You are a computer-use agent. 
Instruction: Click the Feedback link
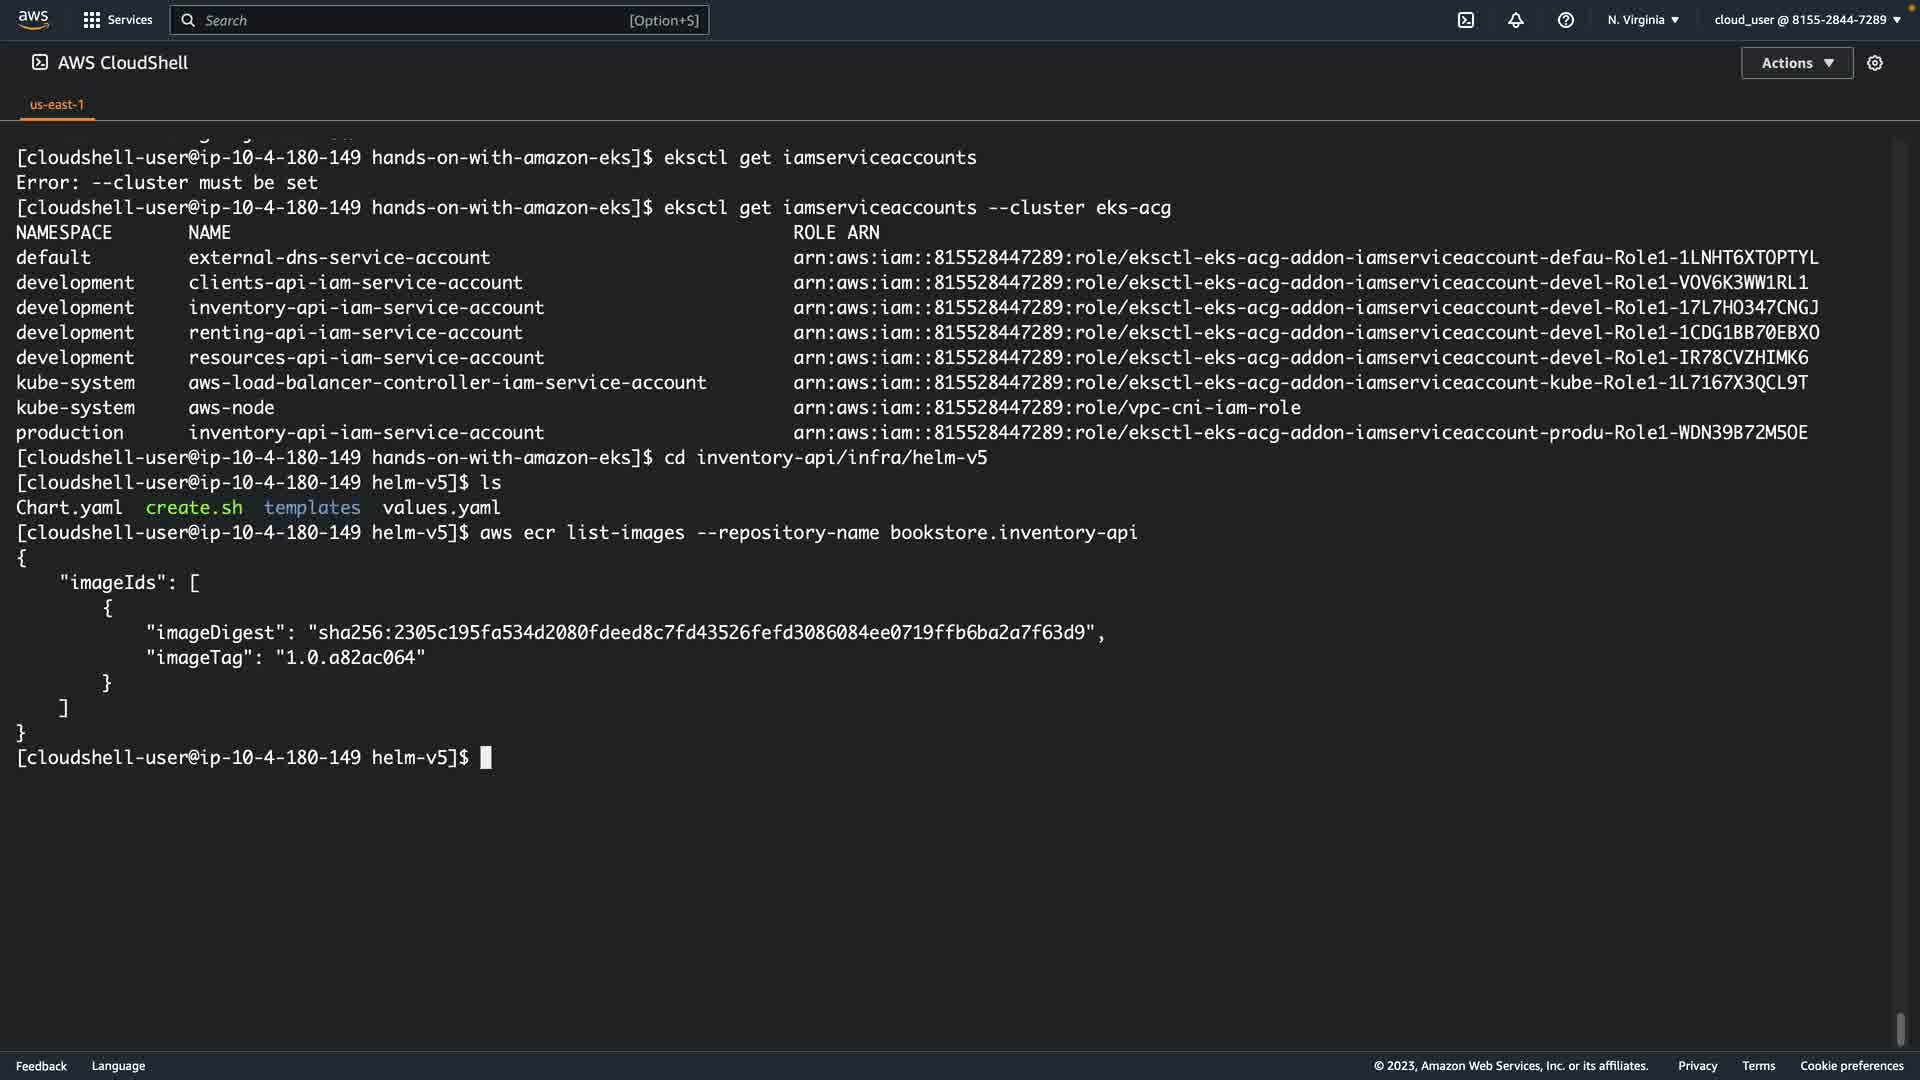click(x=41, y=1066)
